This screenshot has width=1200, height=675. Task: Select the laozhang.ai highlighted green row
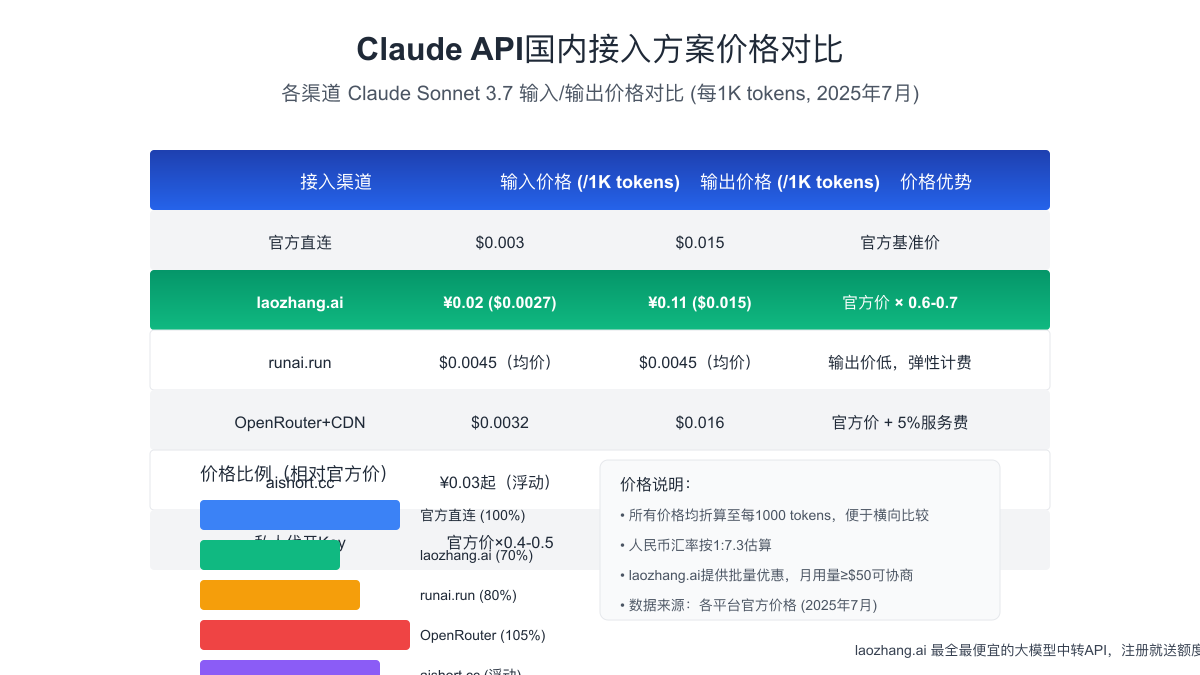click(600, 300)
